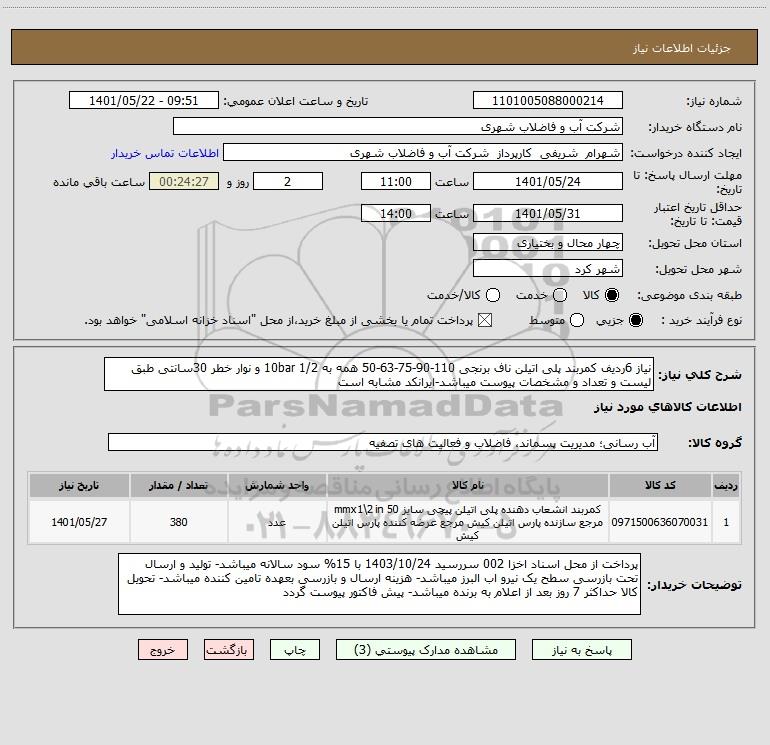
Task: Click the شرح کلی نیاز description box
Action: tap(379, 374)
